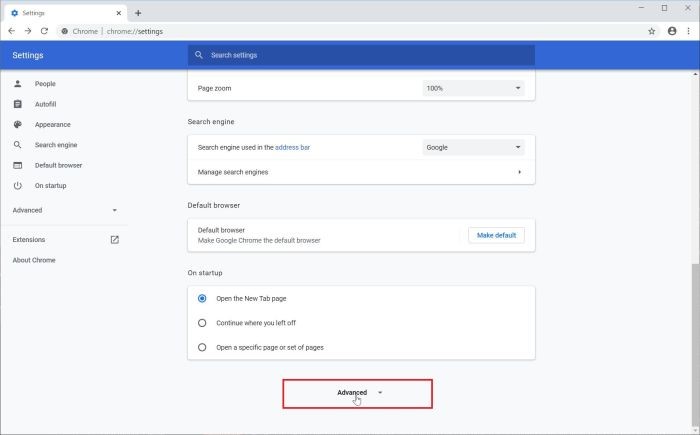The height and width of the screenshot is (435, 700).
Task: Expand Advanced section in the sidebar
Action: [65, 210]
